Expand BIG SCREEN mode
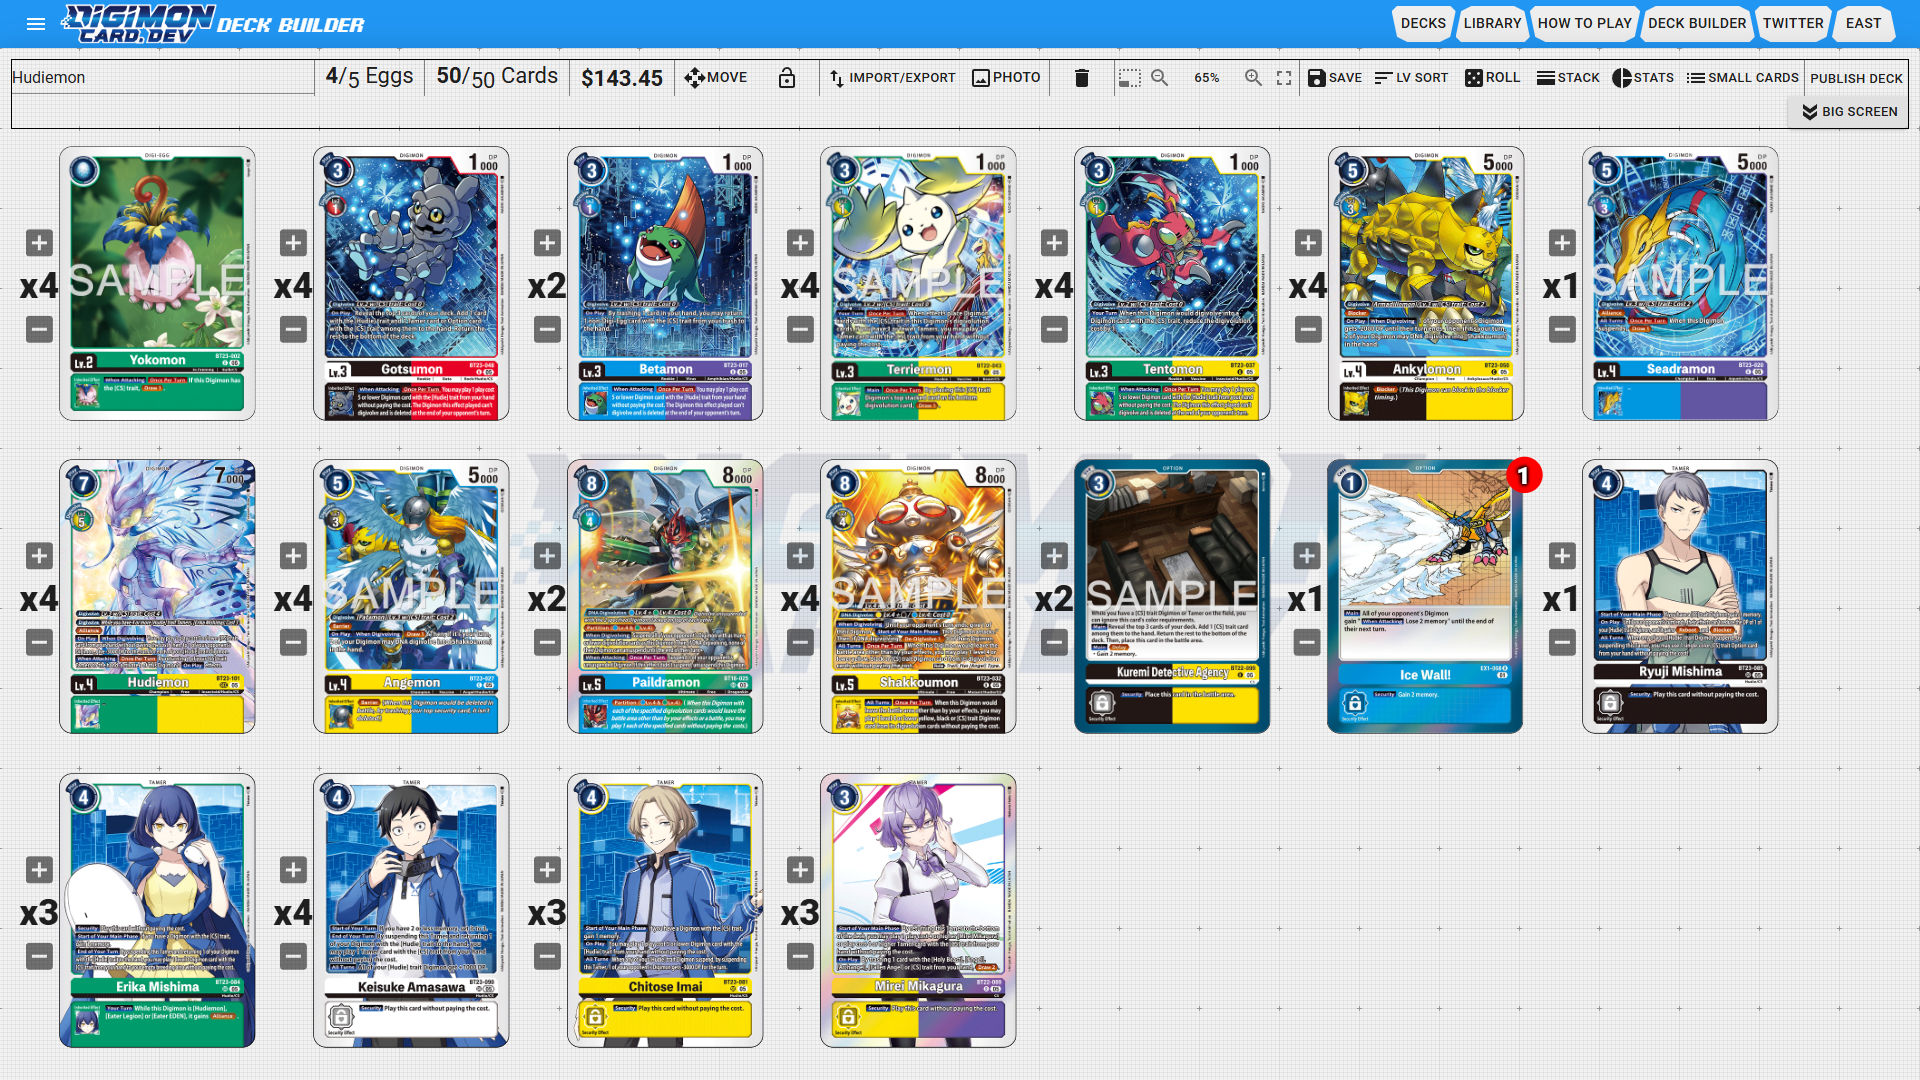The image size is (1920, 1080). click(x=1849, y=112)
